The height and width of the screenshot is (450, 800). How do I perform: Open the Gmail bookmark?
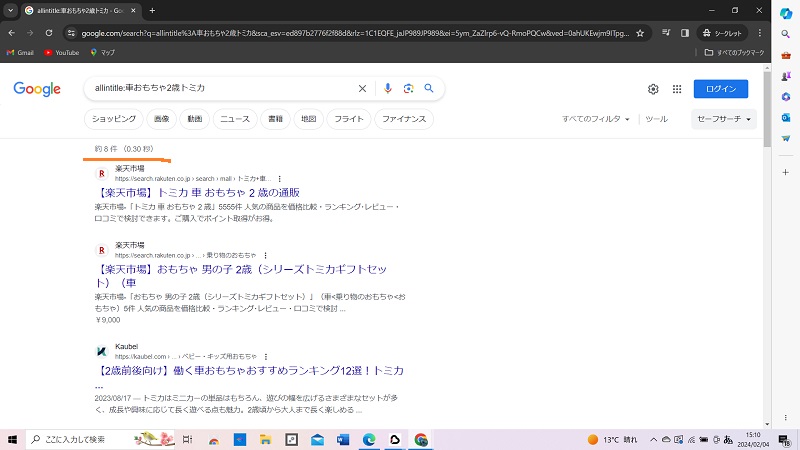point(20,53)
